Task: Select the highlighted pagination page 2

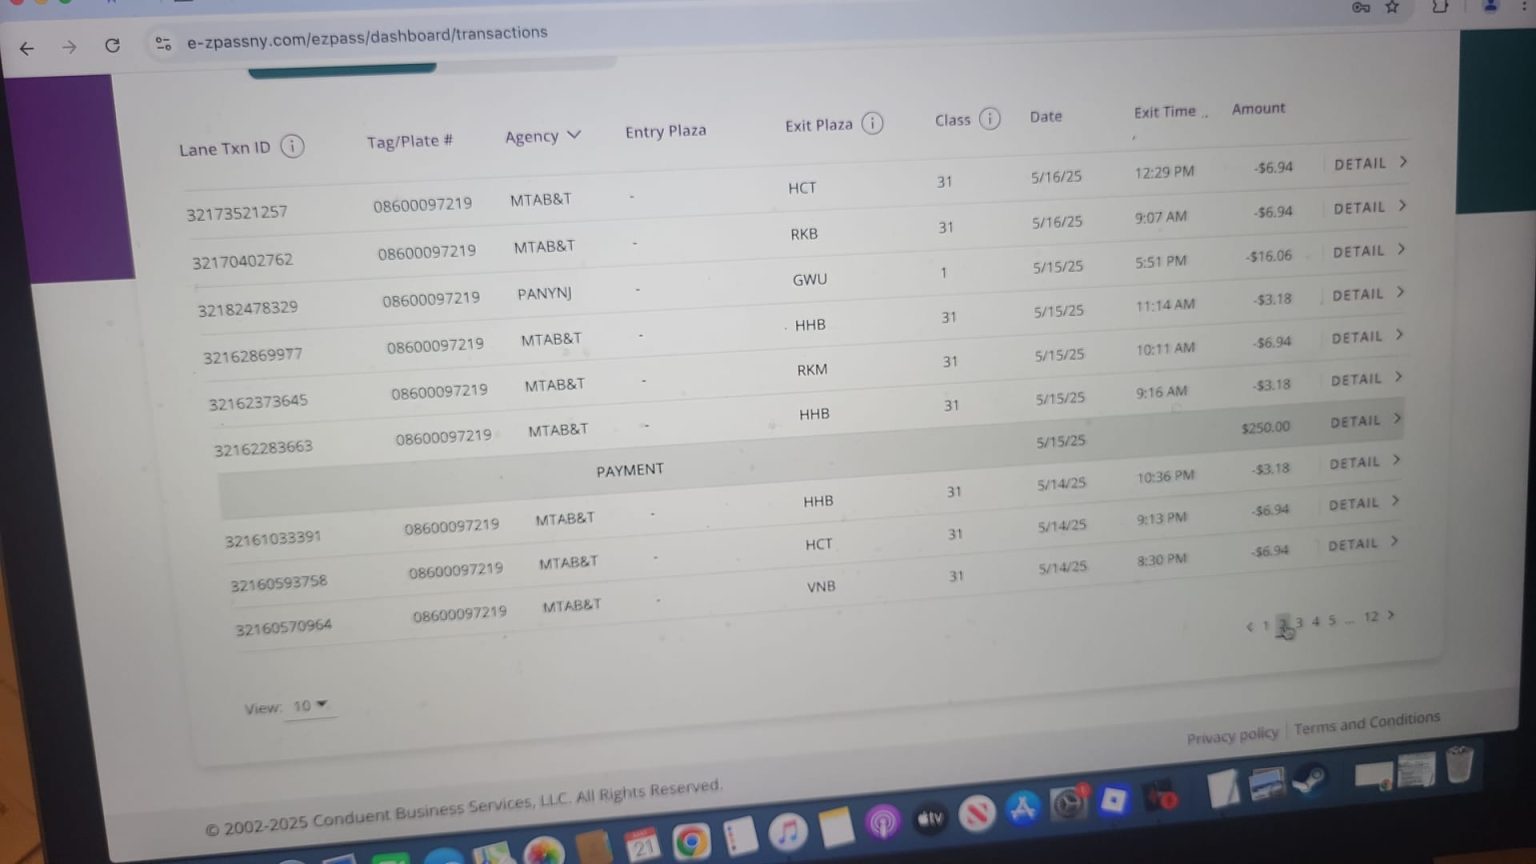Action: tap(1283, 625)
